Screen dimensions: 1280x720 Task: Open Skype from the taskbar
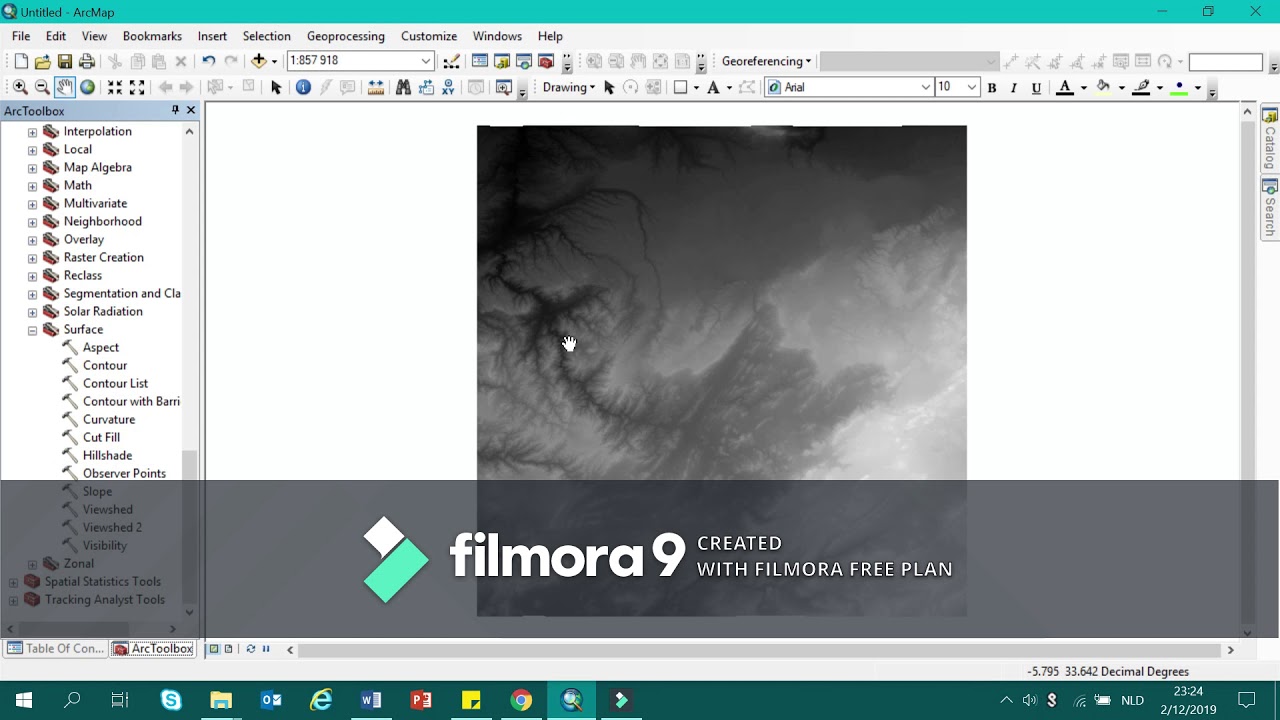pyautogui.click(x=171, y=700)
